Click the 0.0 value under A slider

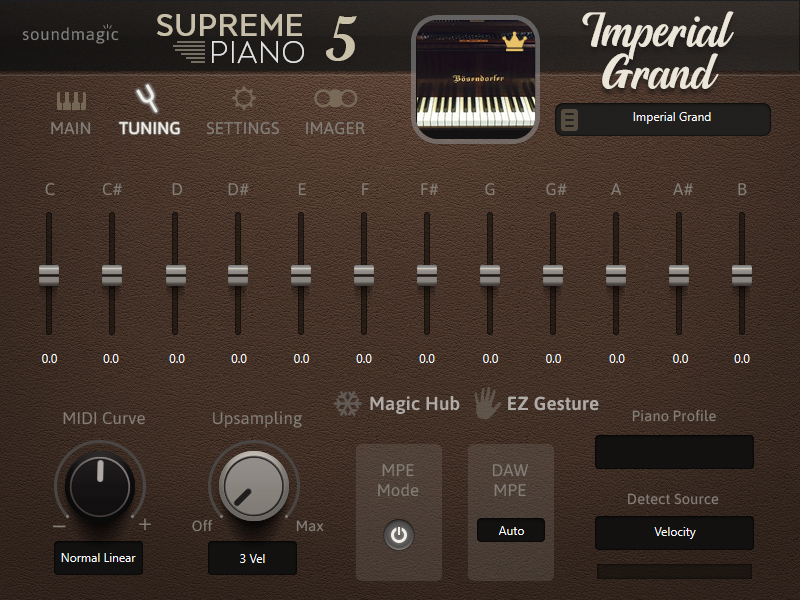617,359
